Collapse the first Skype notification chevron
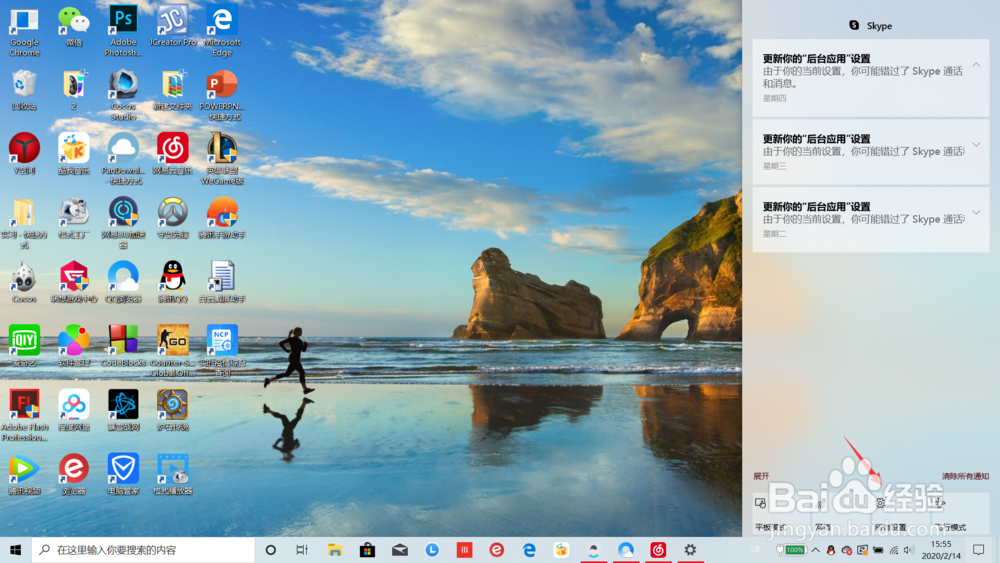Image resolution: width=1000 pixels, height=563 pixels. (976, 65)
